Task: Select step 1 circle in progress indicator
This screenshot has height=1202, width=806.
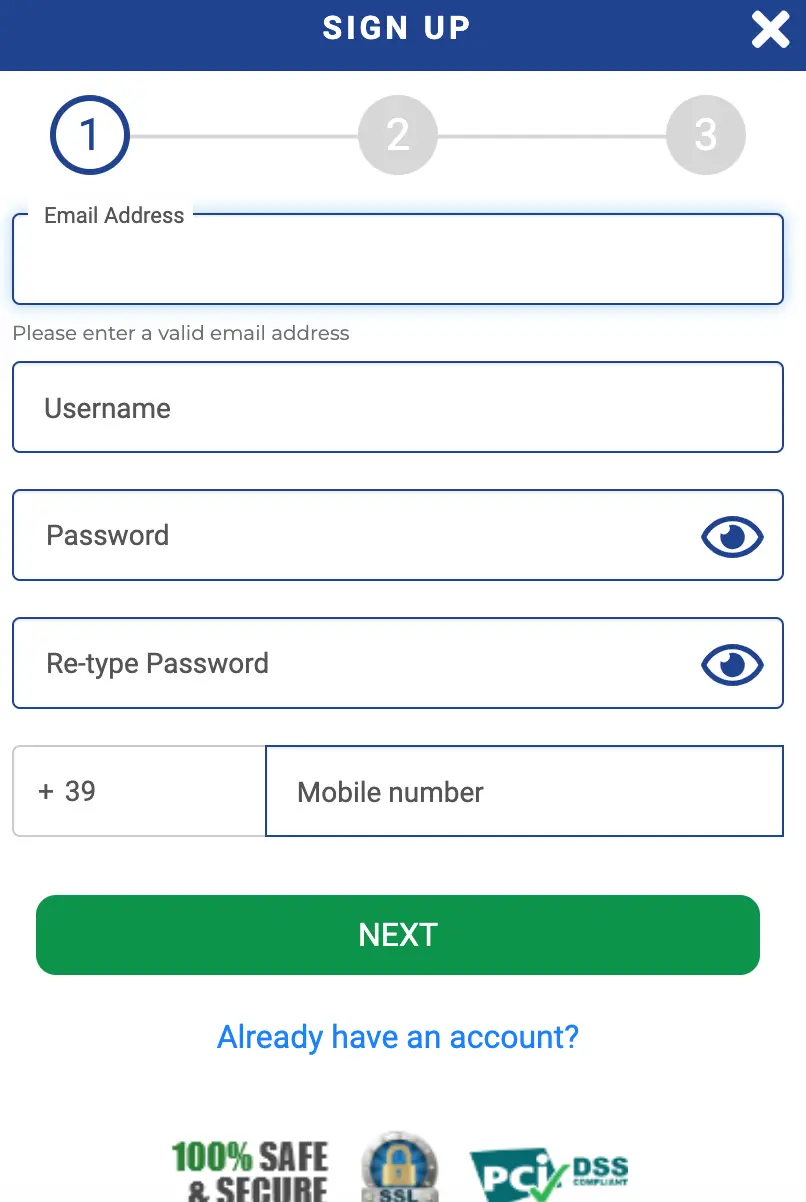Action: (x=90, y=135)
